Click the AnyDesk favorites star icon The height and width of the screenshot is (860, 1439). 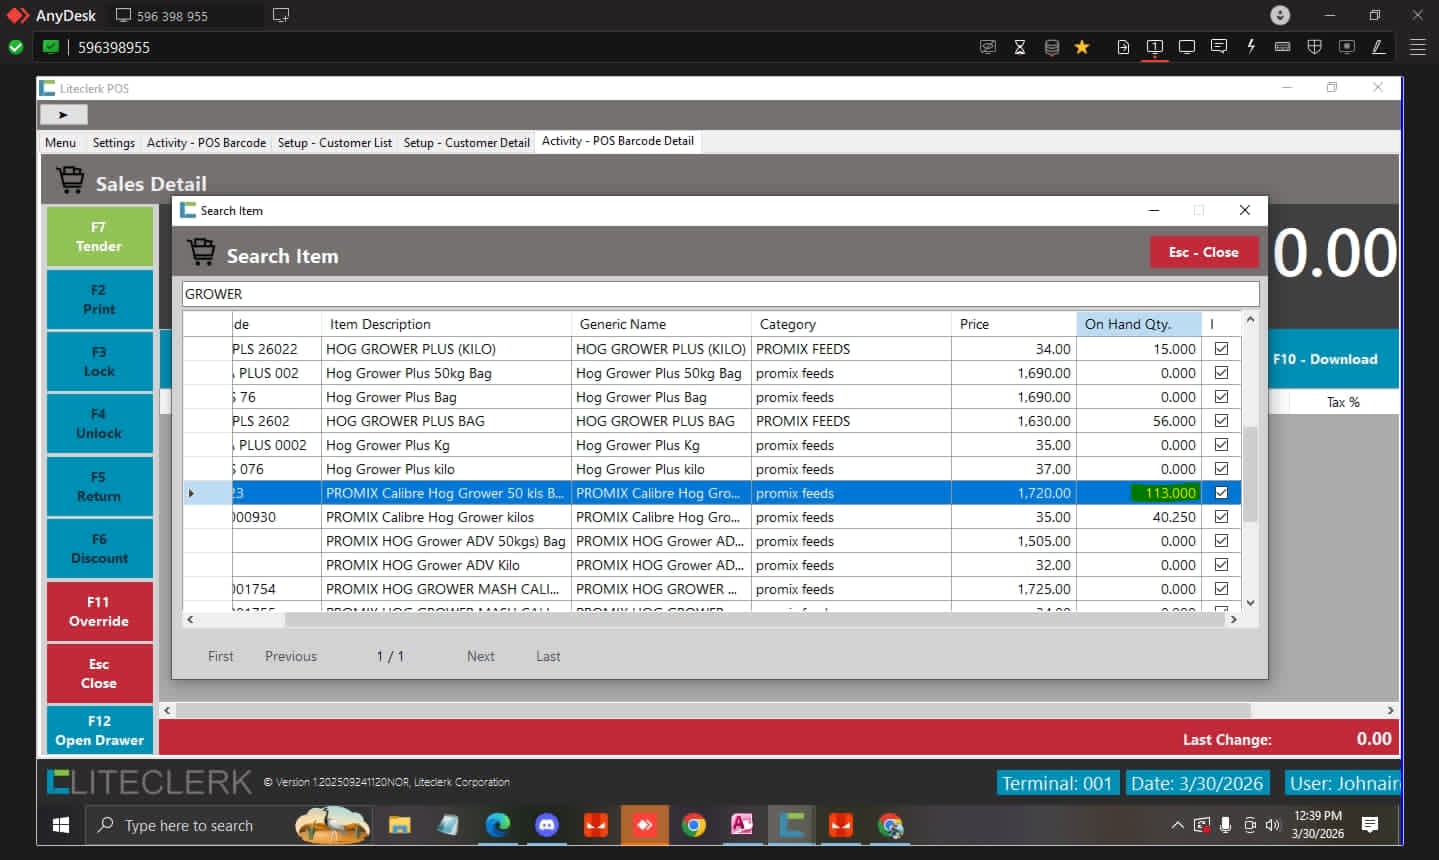(1081, 47)
